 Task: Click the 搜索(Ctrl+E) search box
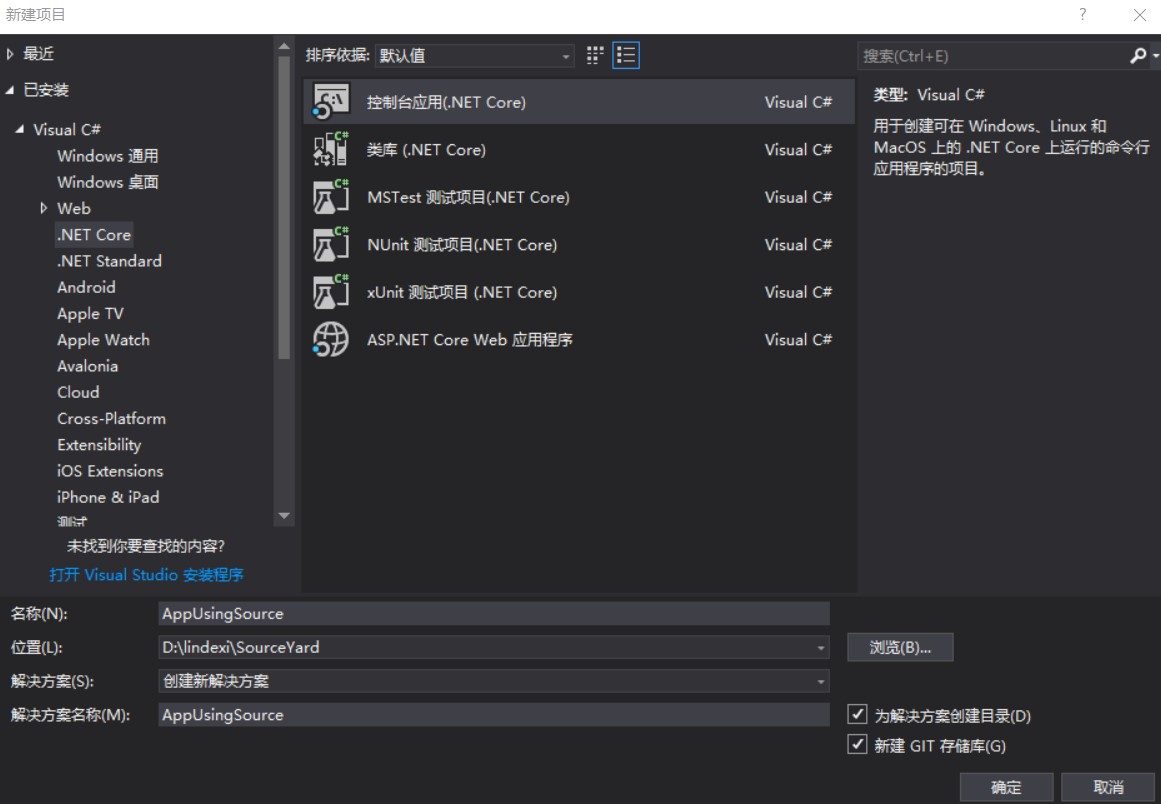(x=994, y=56)
